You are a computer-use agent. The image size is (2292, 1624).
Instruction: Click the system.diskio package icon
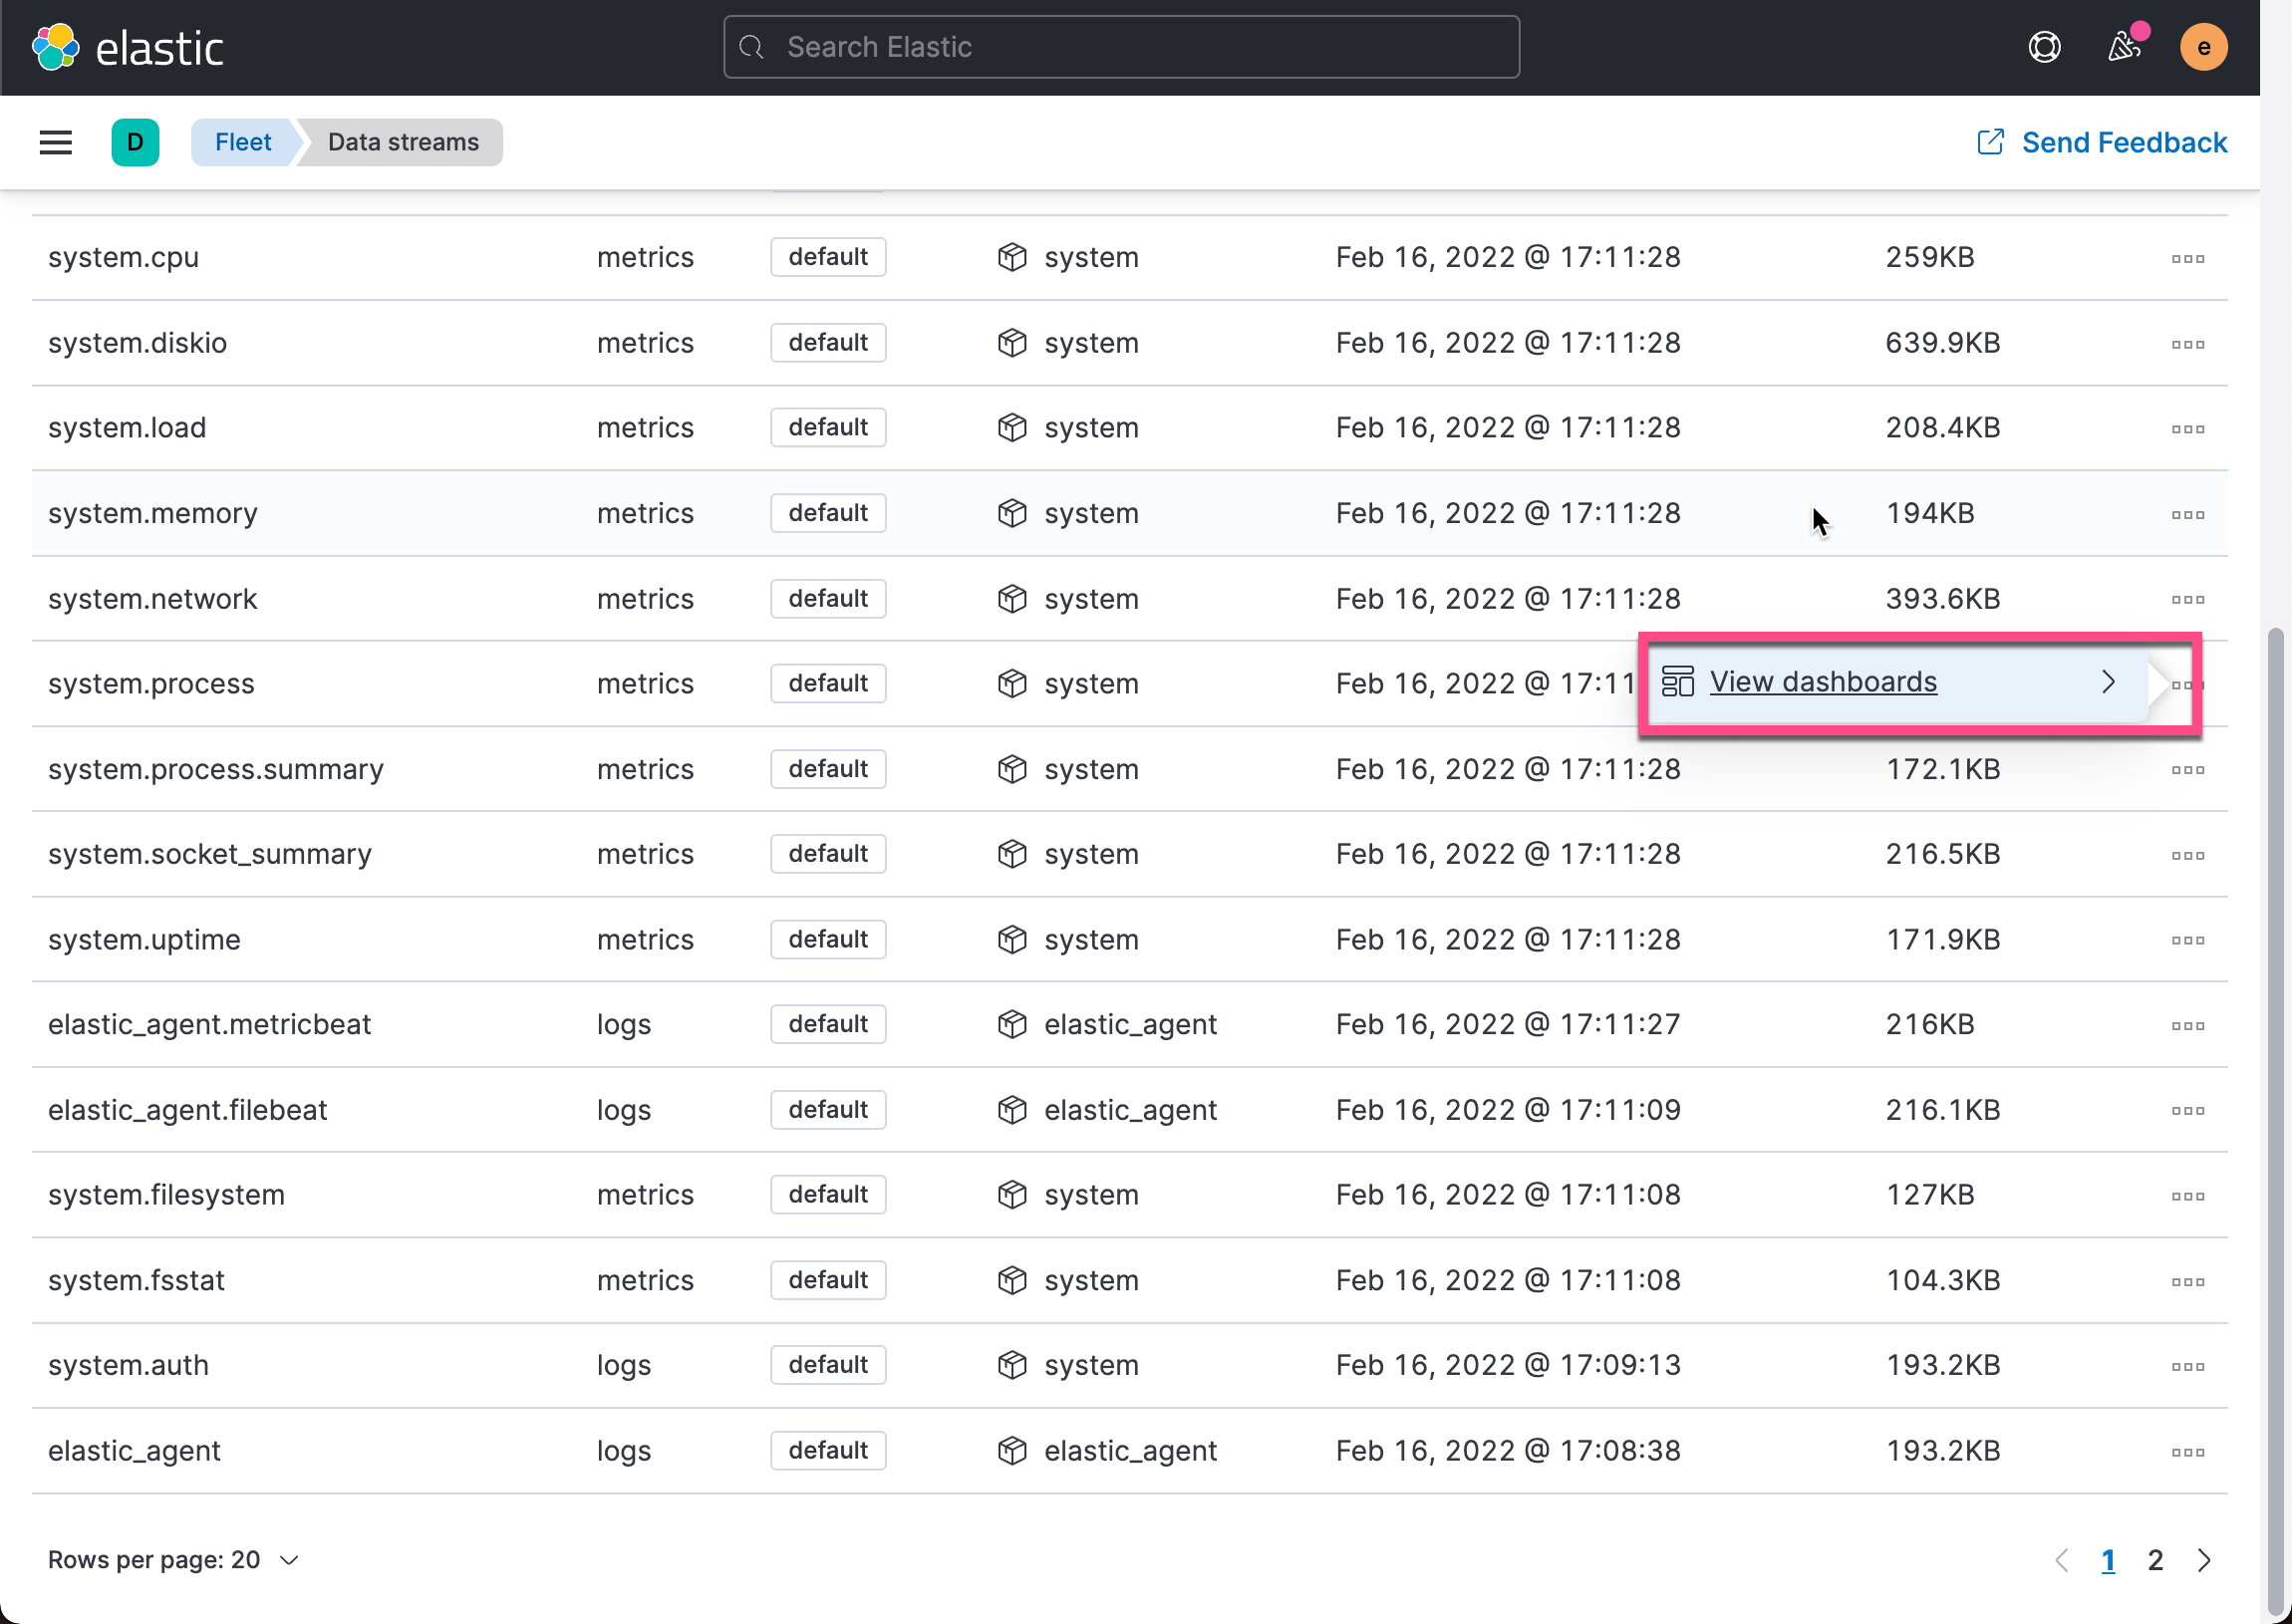click(x=1012, y=343)
